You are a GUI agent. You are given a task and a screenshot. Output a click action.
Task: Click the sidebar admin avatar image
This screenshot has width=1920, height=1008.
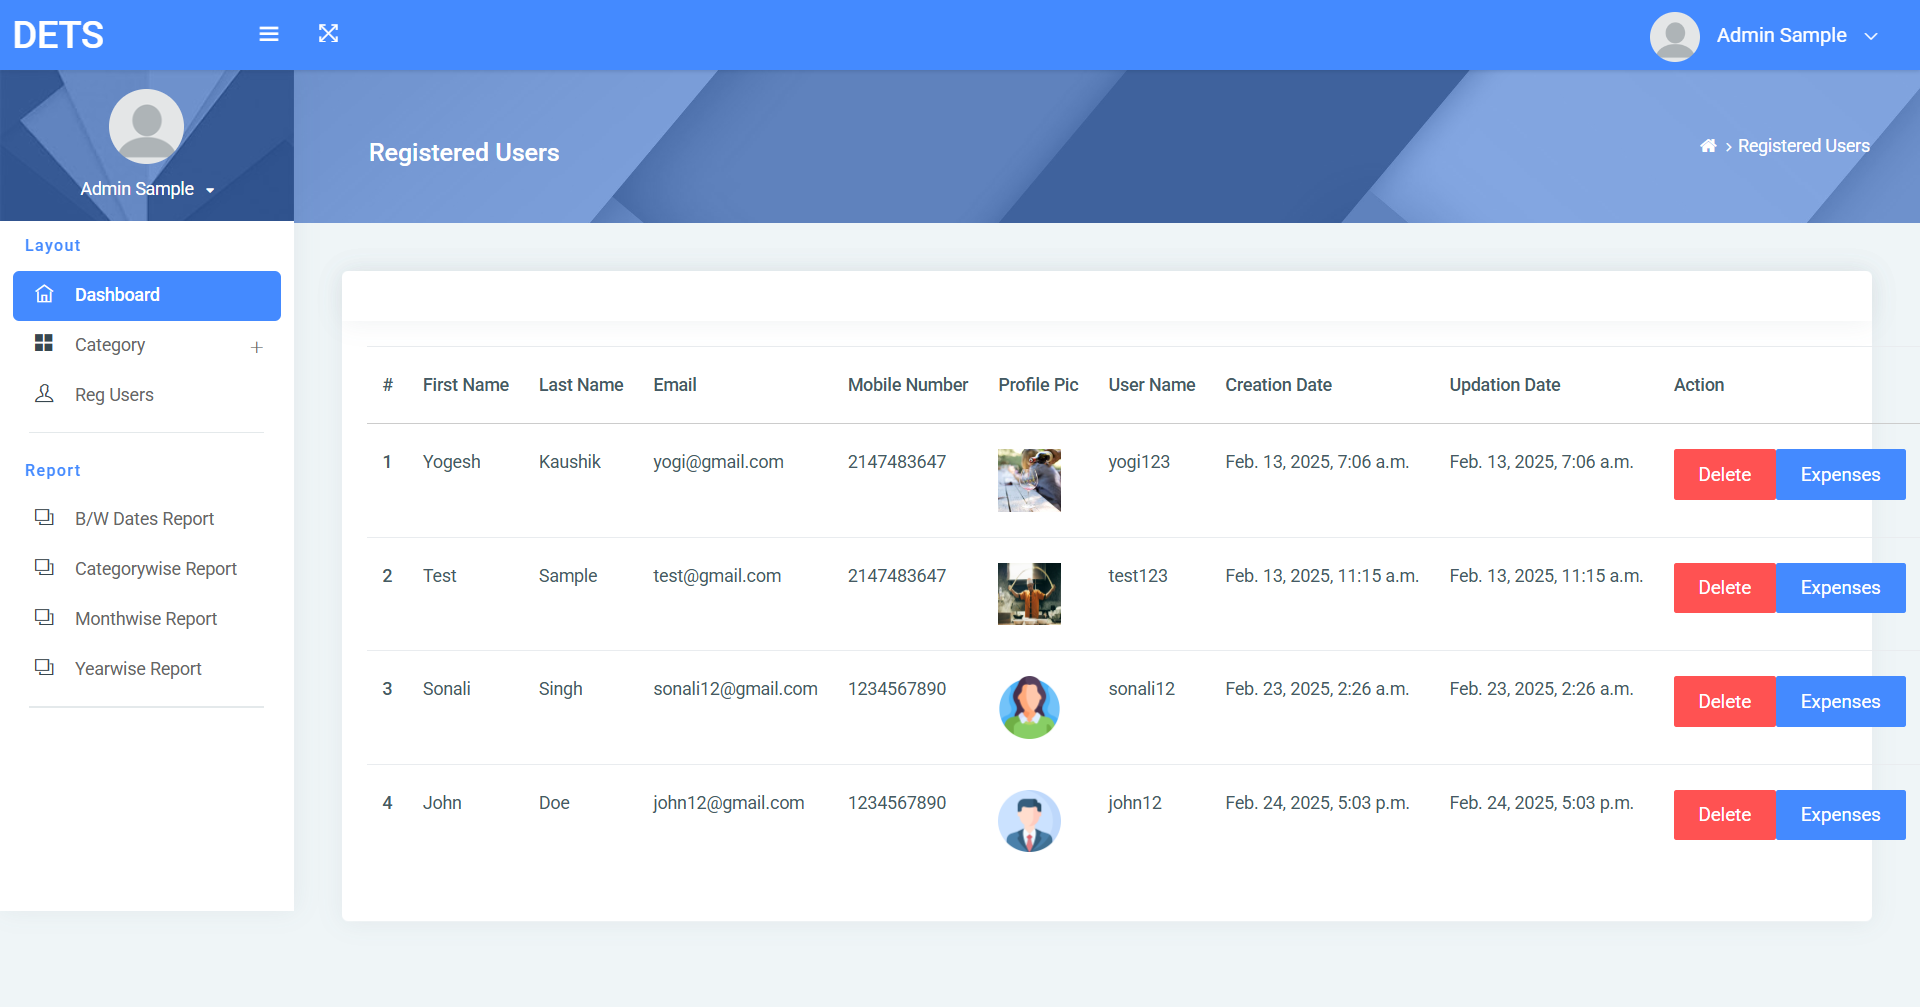tap(146, 126)
